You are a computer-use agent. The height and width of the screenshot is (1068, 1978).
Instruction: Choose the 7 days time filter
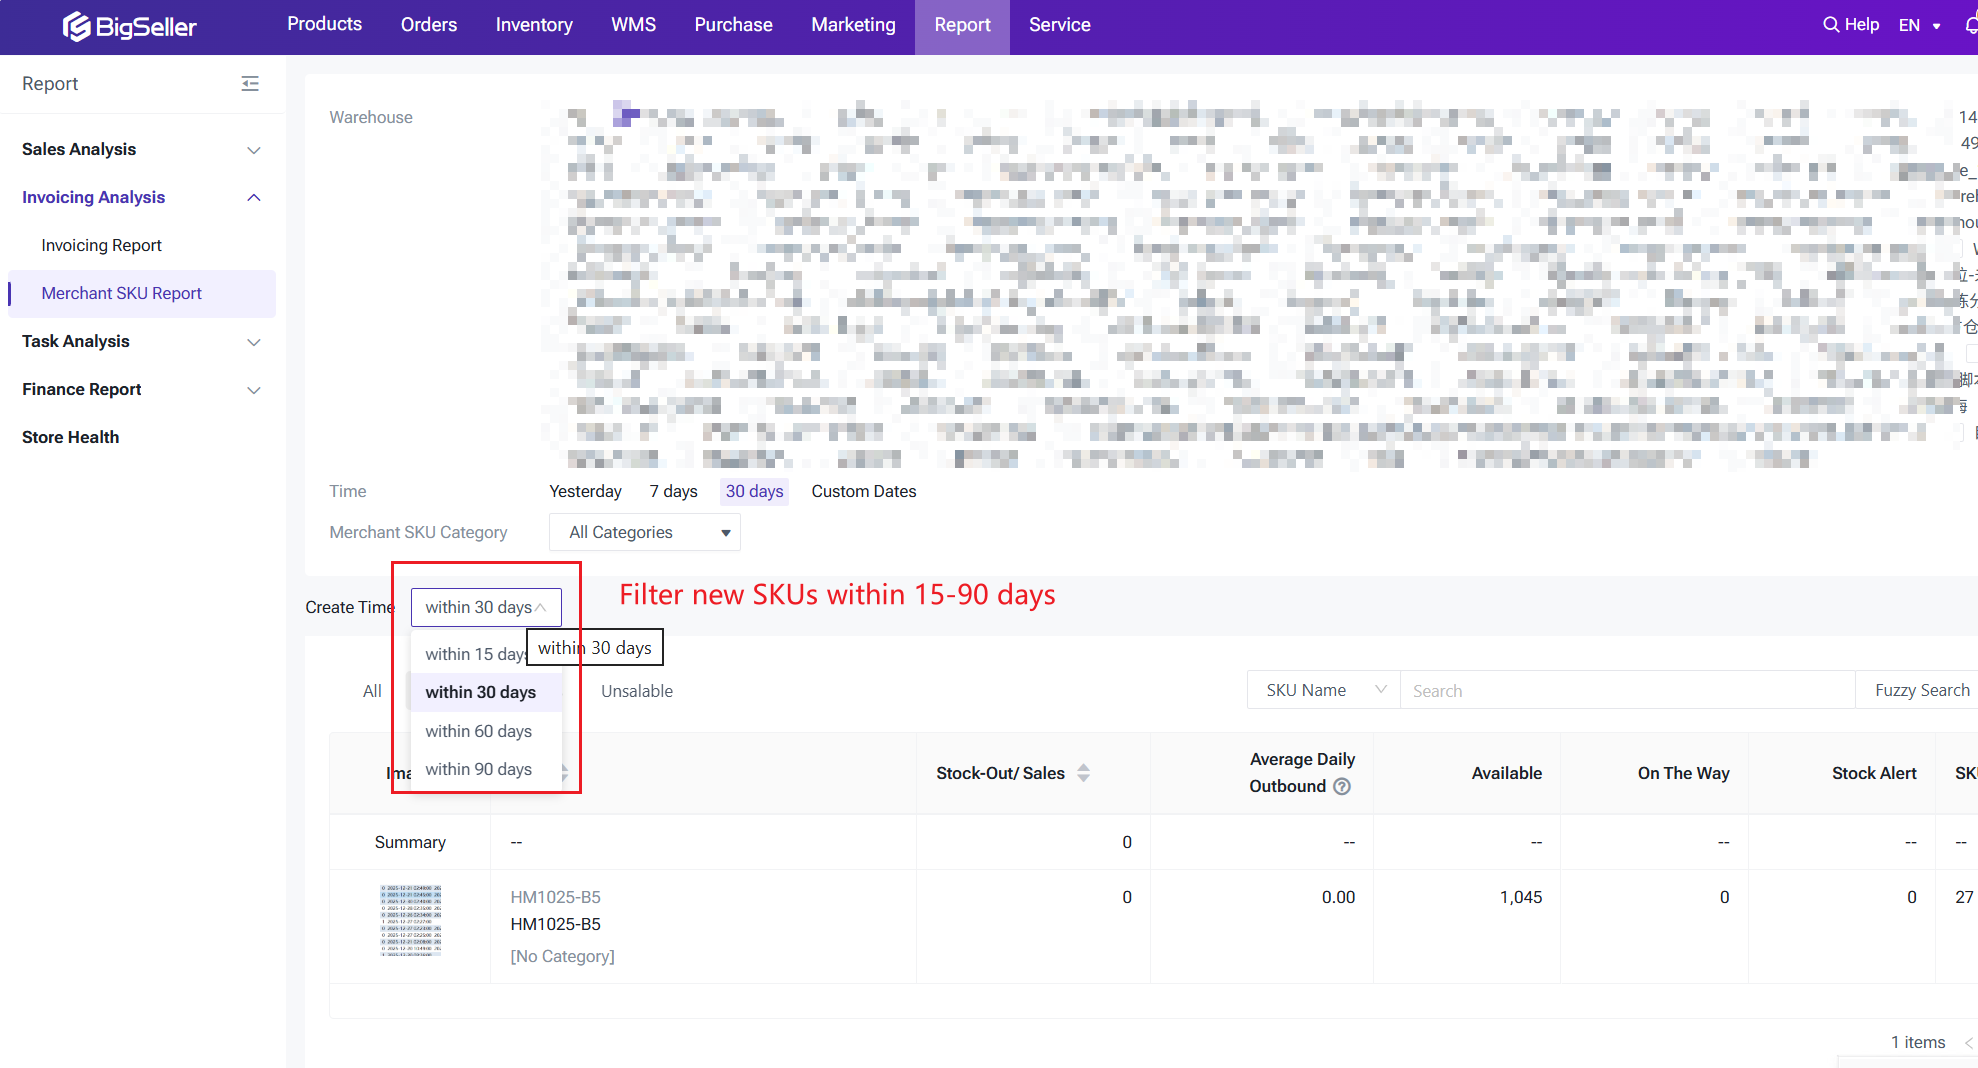[x=673, y=491]
